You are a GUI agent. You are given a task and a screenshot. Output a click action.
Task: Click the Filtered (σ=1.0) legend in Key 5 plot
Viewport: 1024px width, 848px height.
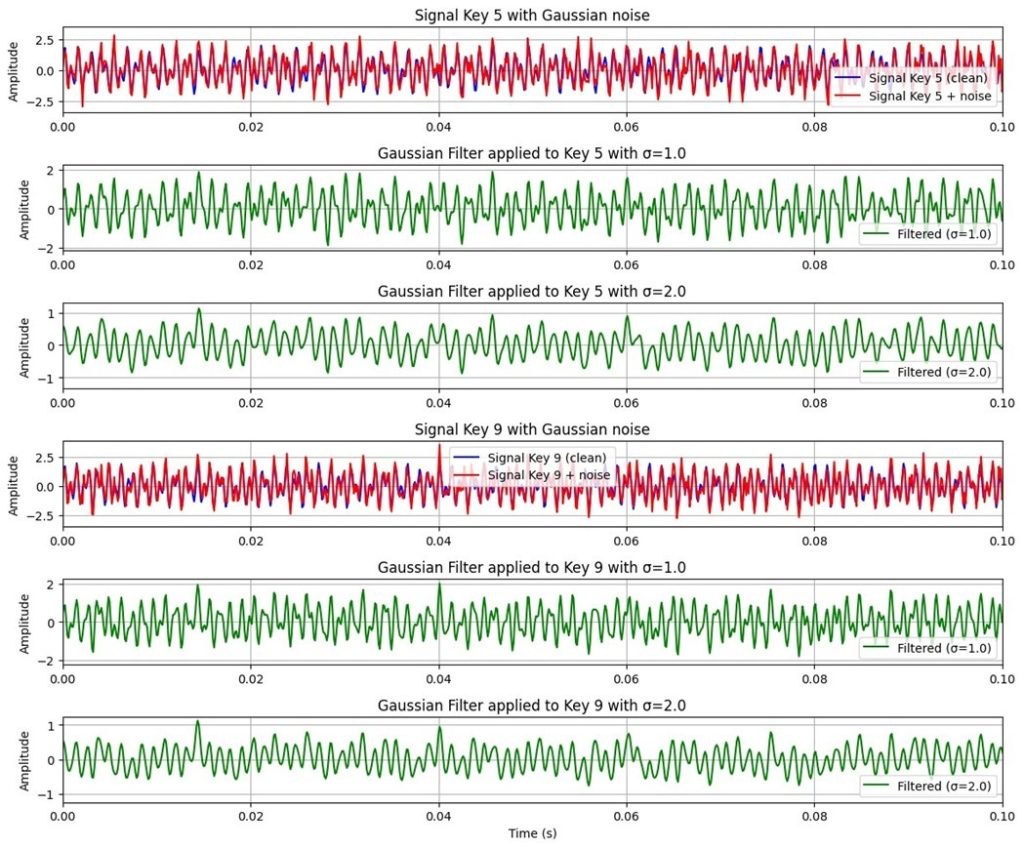point(926,233)
